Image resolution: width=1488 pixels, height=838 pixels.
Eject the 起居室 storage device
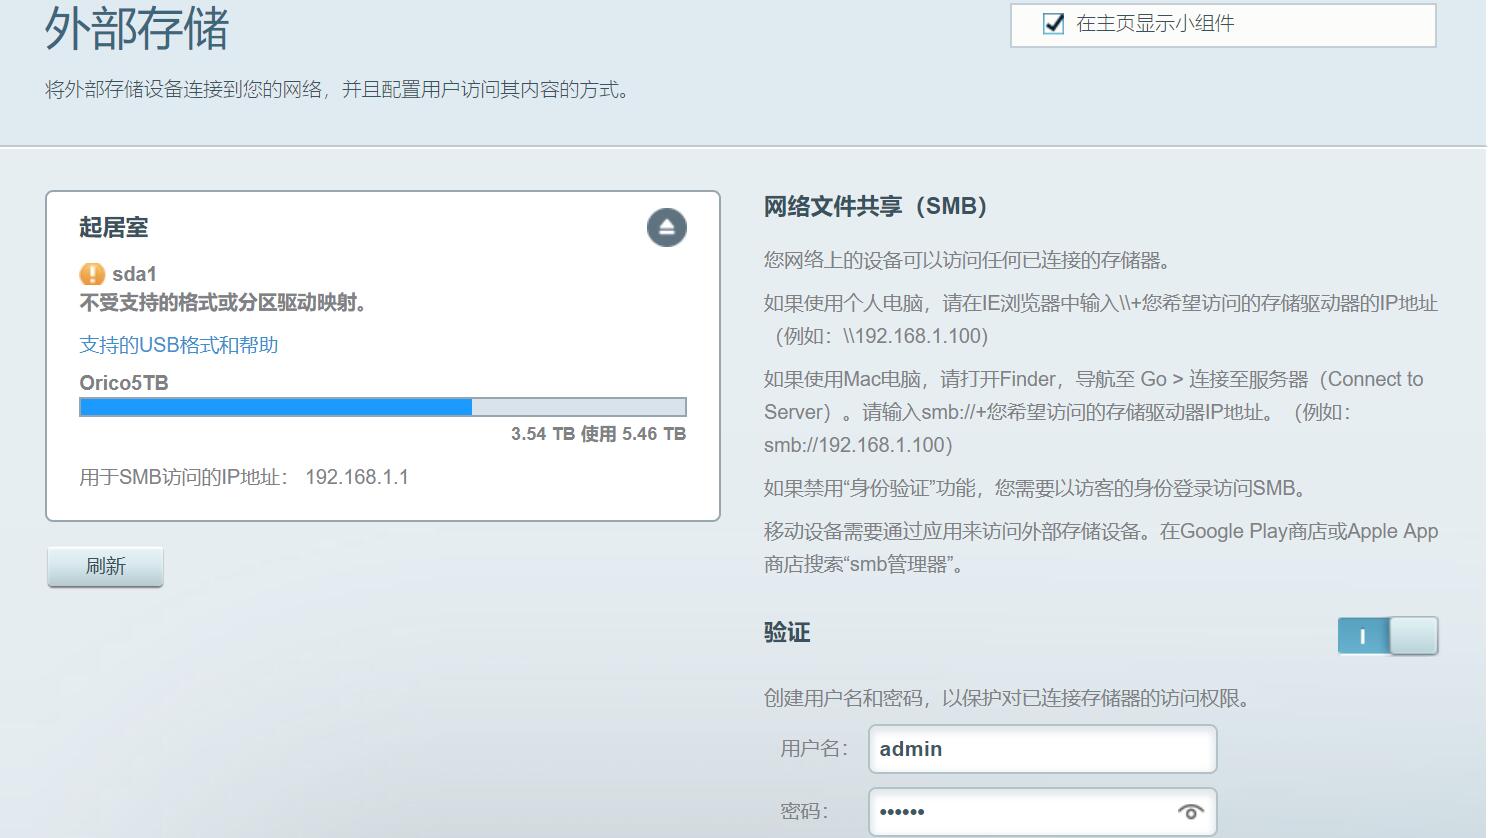[x=666, y=228]
